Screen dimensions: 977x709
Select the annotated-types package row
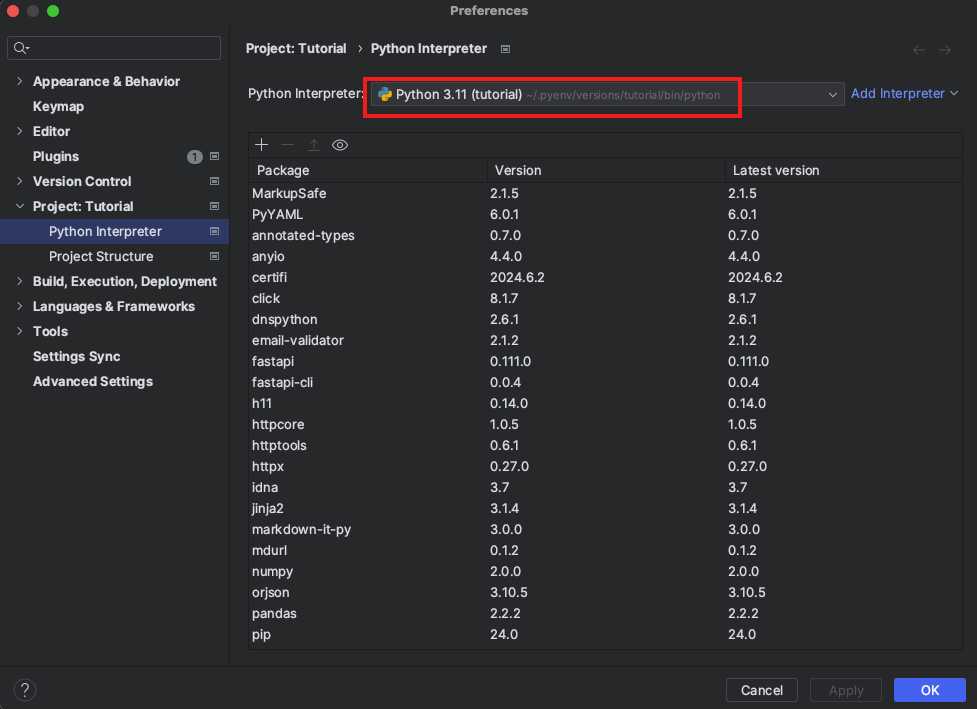606,236
